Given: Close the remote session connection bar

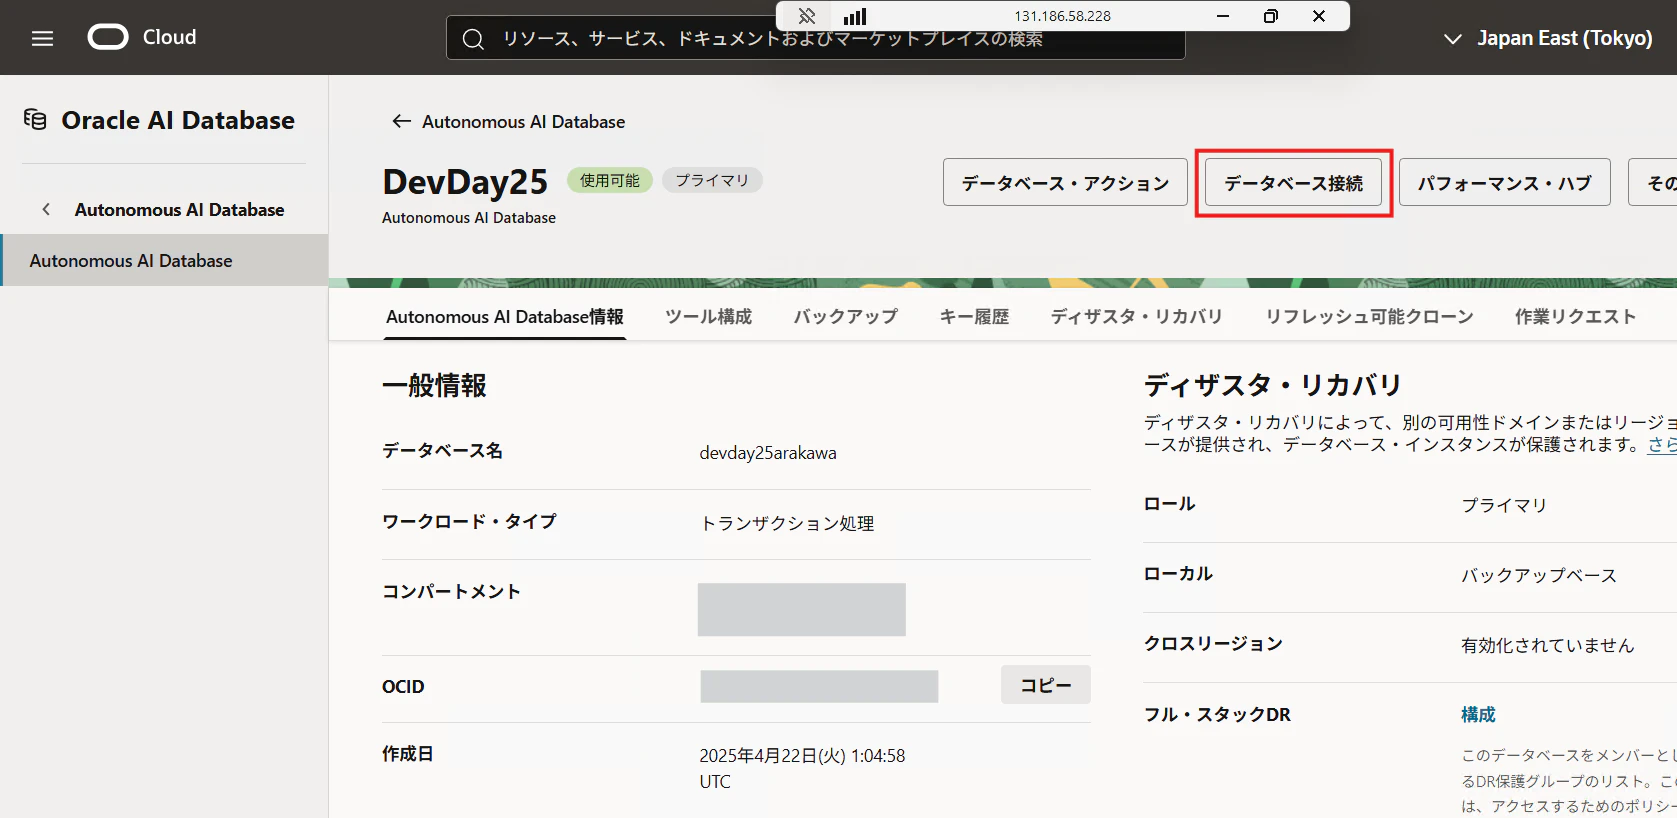Looking at the screenshot, I should point(1319,16).
